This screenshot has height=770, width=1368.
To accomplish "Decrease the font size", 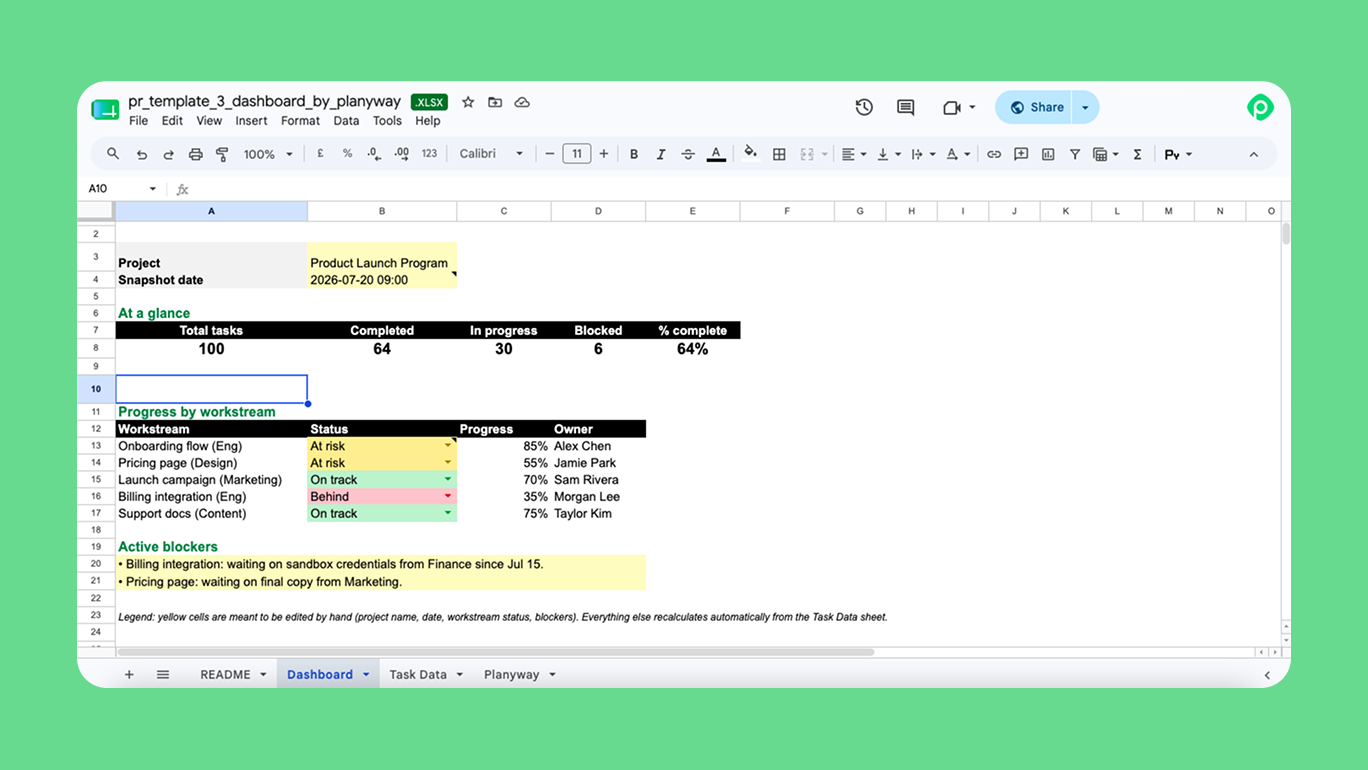I will pyautogui.click(x=549, y=154).
